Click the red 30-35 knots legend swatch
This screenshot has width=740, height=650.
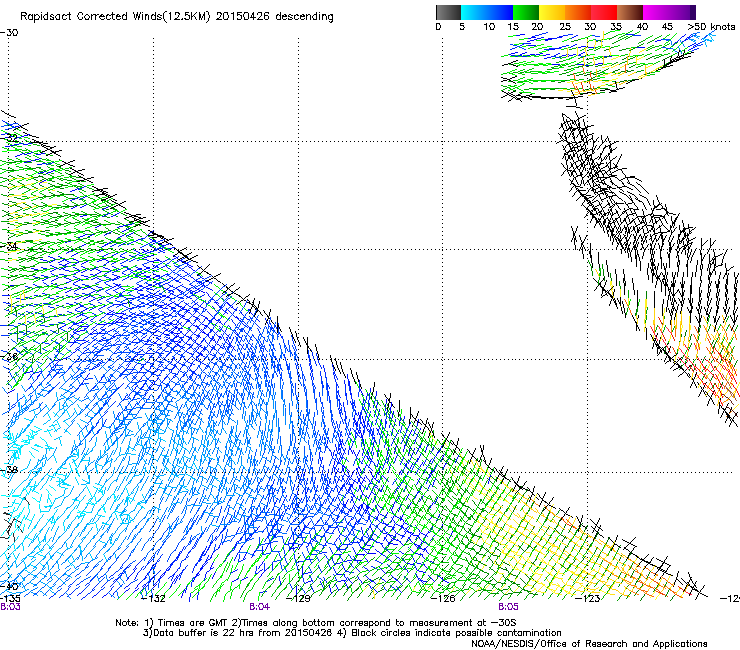tap(604, 12)
